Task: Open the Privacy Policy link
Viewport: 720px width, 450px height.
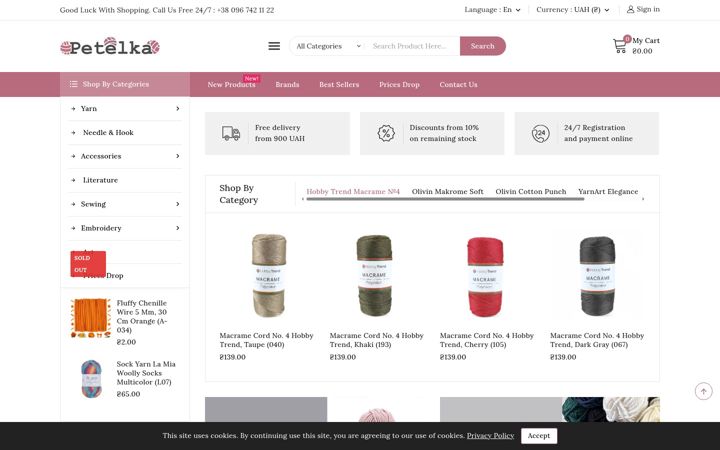Action: 490,436
